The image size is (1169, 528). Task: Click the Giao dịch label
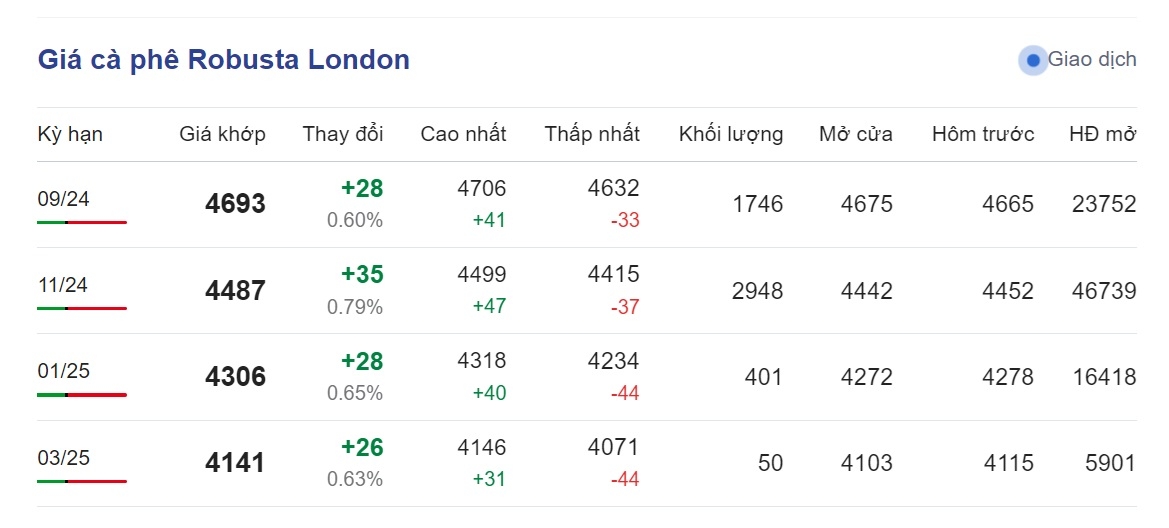[1092, 60]
